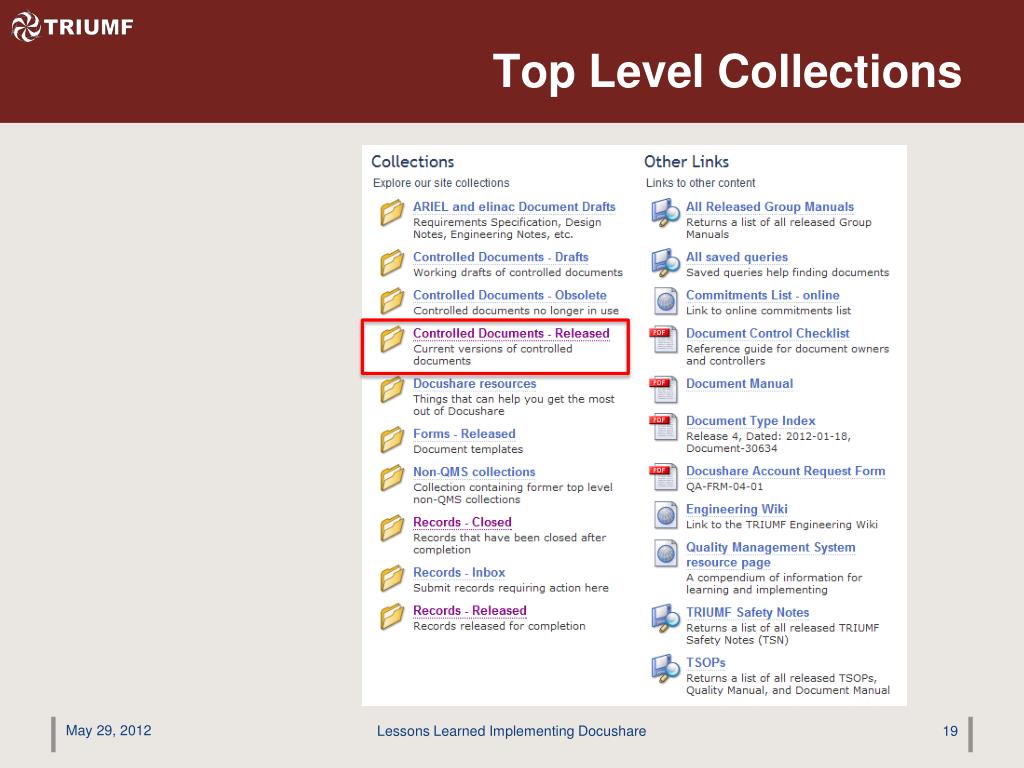
Task: Open Docushare resources collection
Action: (x=474, y=383)
